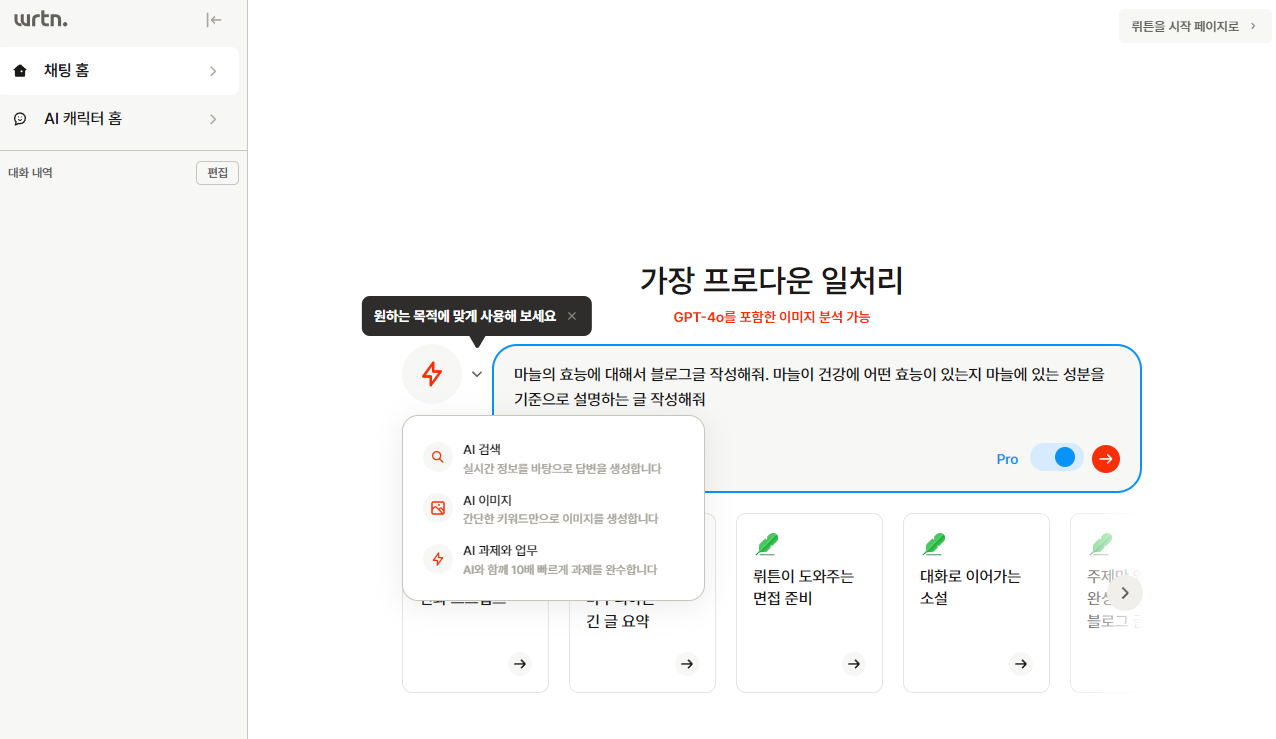Viewport: 1276px width, 739px height.
Task: Toggle the mode dropdown chevron
Action: pos(477,374)
